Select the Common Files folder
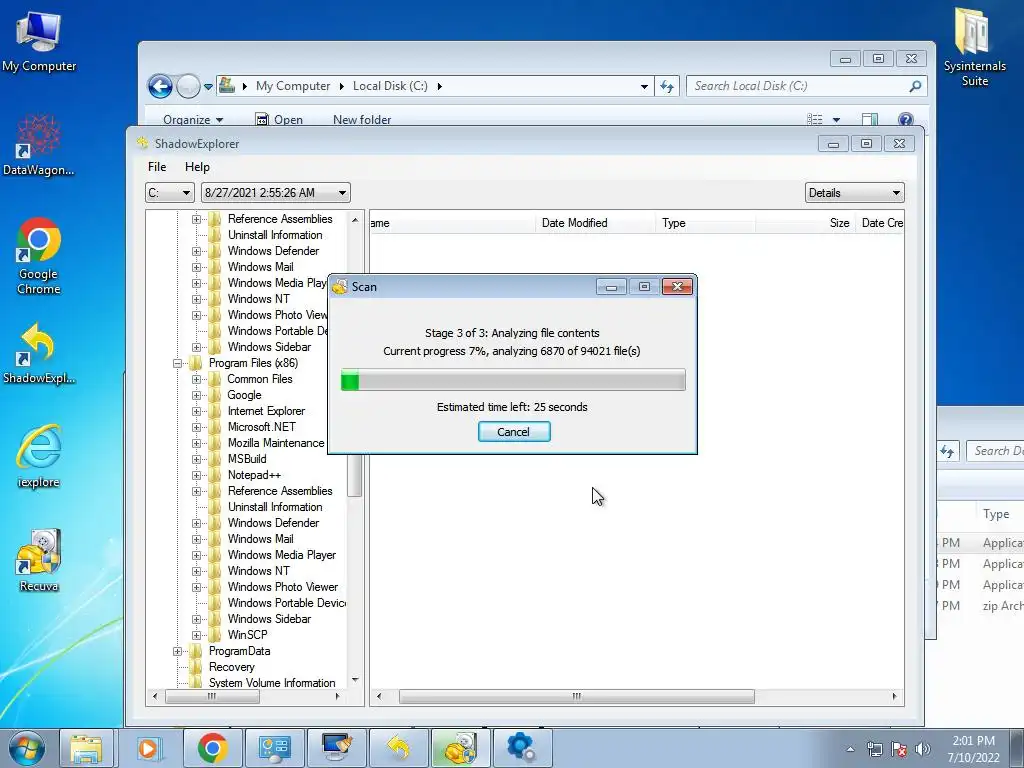 (259, 379)
